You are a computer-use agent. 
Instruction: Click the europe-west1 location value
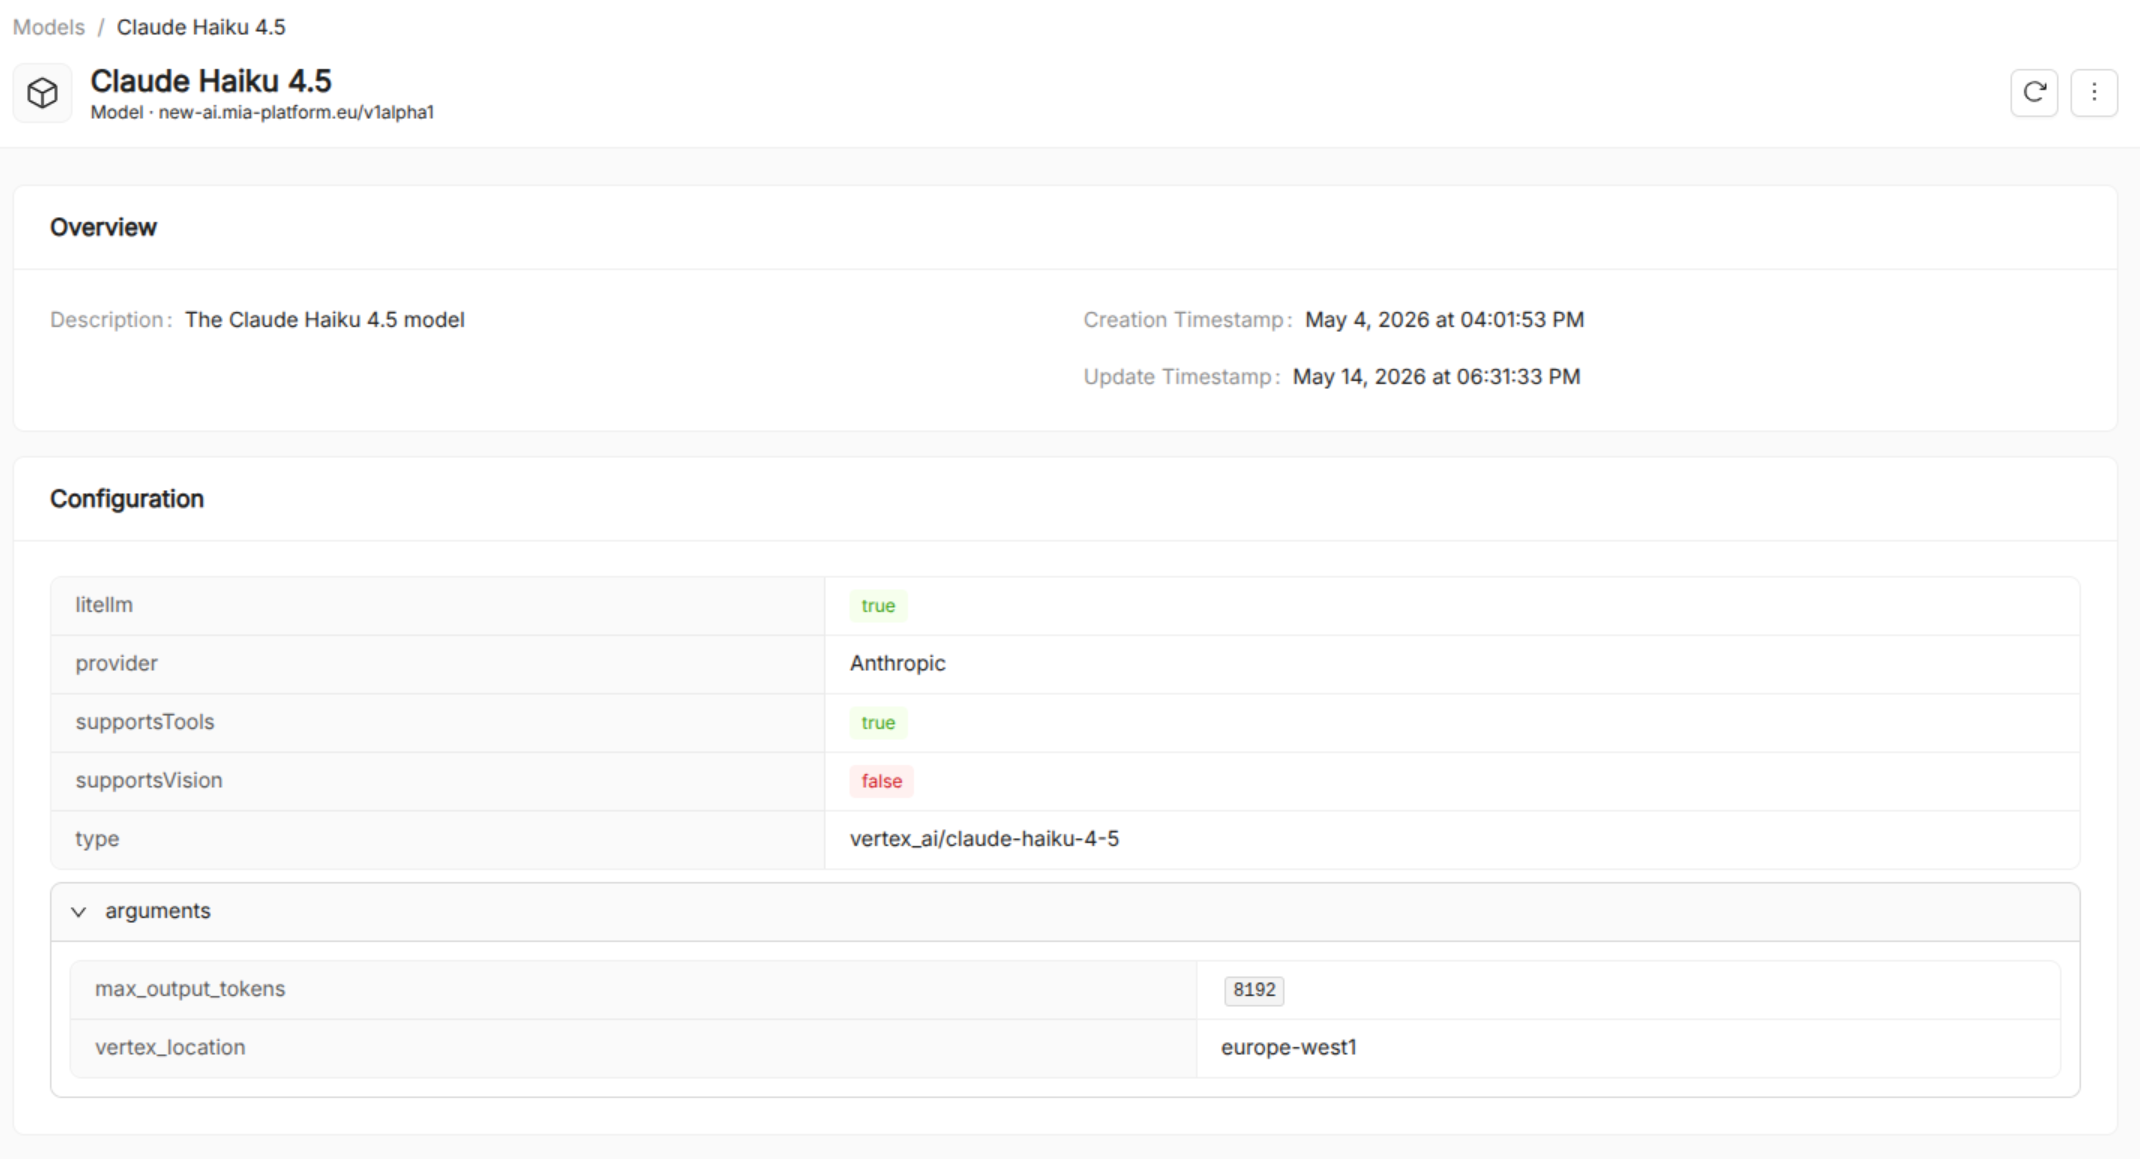1289,1047
